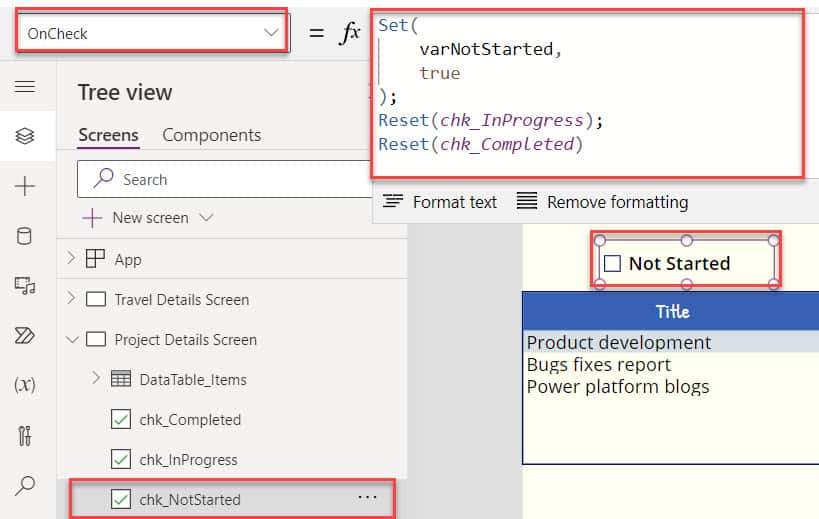819x519 pixels.
Task: Click the tree view Search field
Action: (x=225, y=179)
